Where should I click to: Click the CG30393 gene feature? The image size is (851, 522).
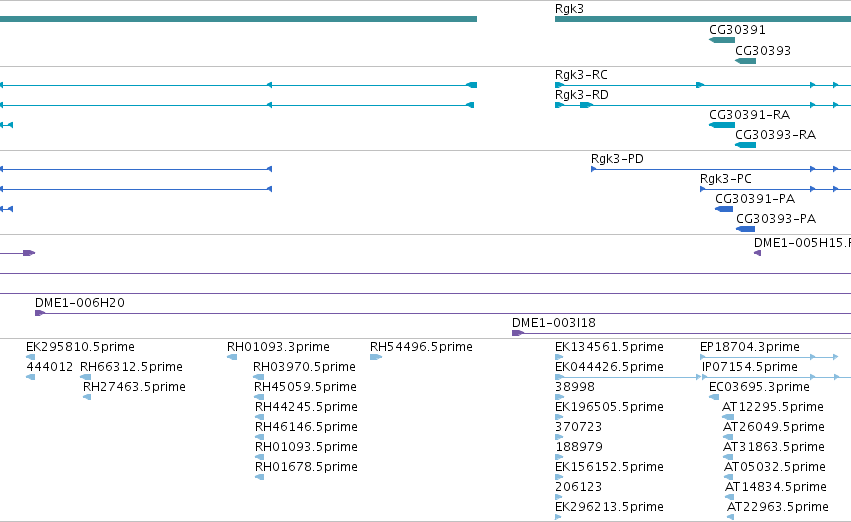tap(746, 61)
